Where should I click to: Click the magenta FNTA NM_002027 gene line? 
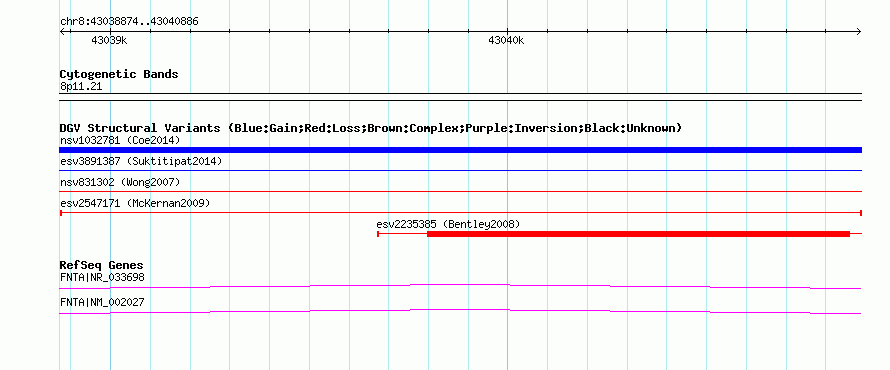(460, 311)
